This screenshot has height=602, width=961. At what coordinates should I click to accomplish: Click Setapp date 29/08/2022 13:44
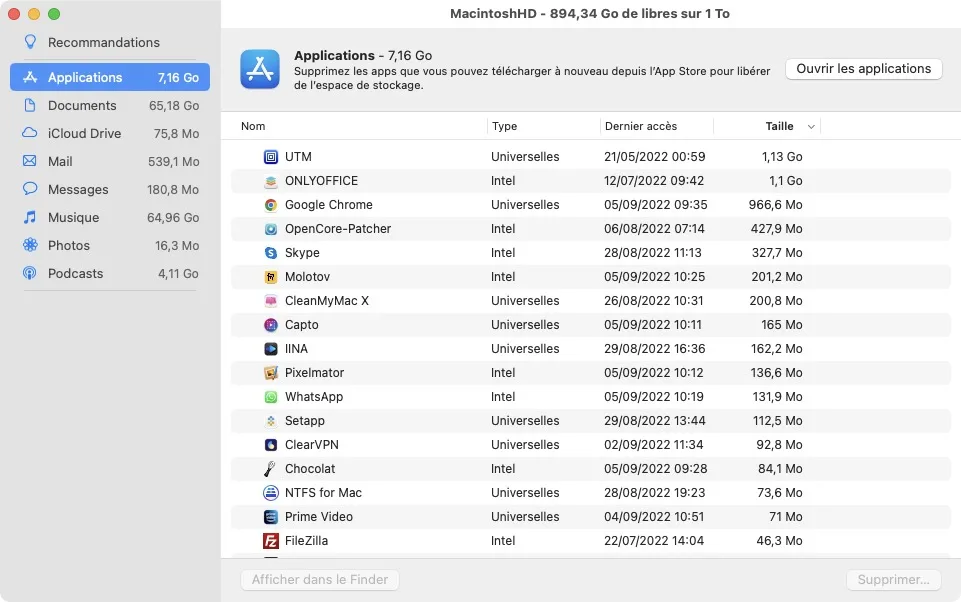point(655,421)
